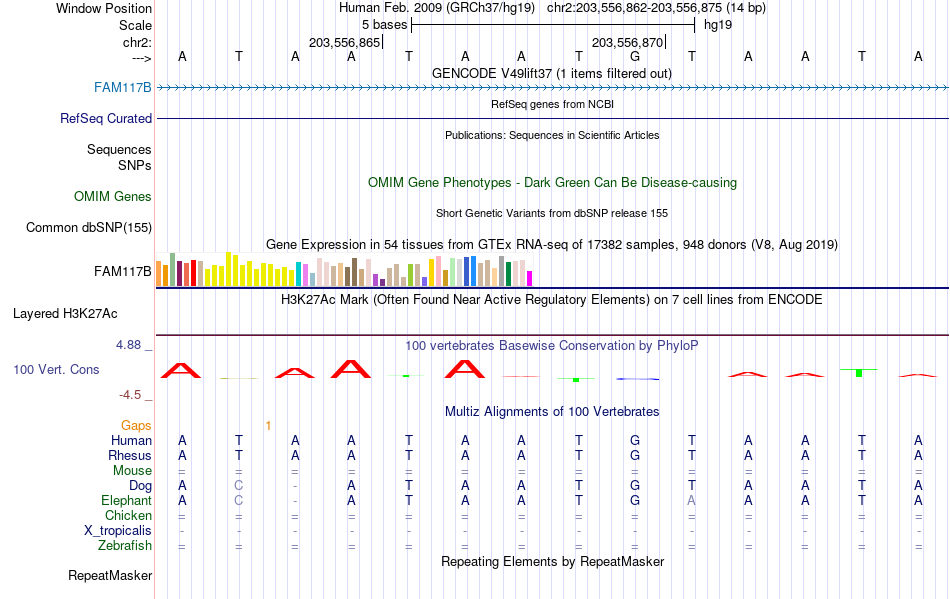Open the Layered H3K27Ac track label
The image size is (950, 599).
point(65,314)
